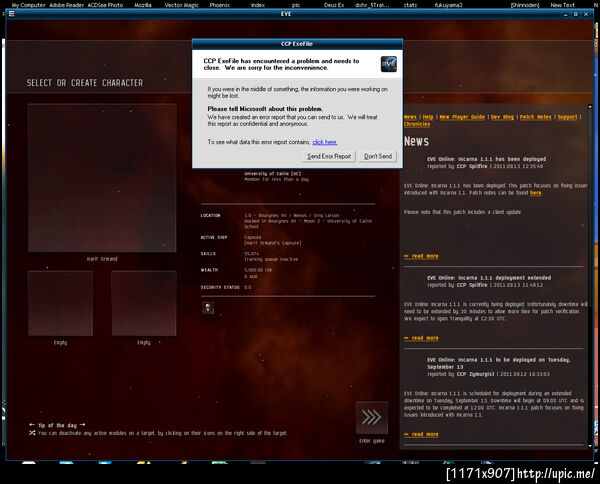Open the Chronicles link
600x484 pixels.
tap(417, 124)
